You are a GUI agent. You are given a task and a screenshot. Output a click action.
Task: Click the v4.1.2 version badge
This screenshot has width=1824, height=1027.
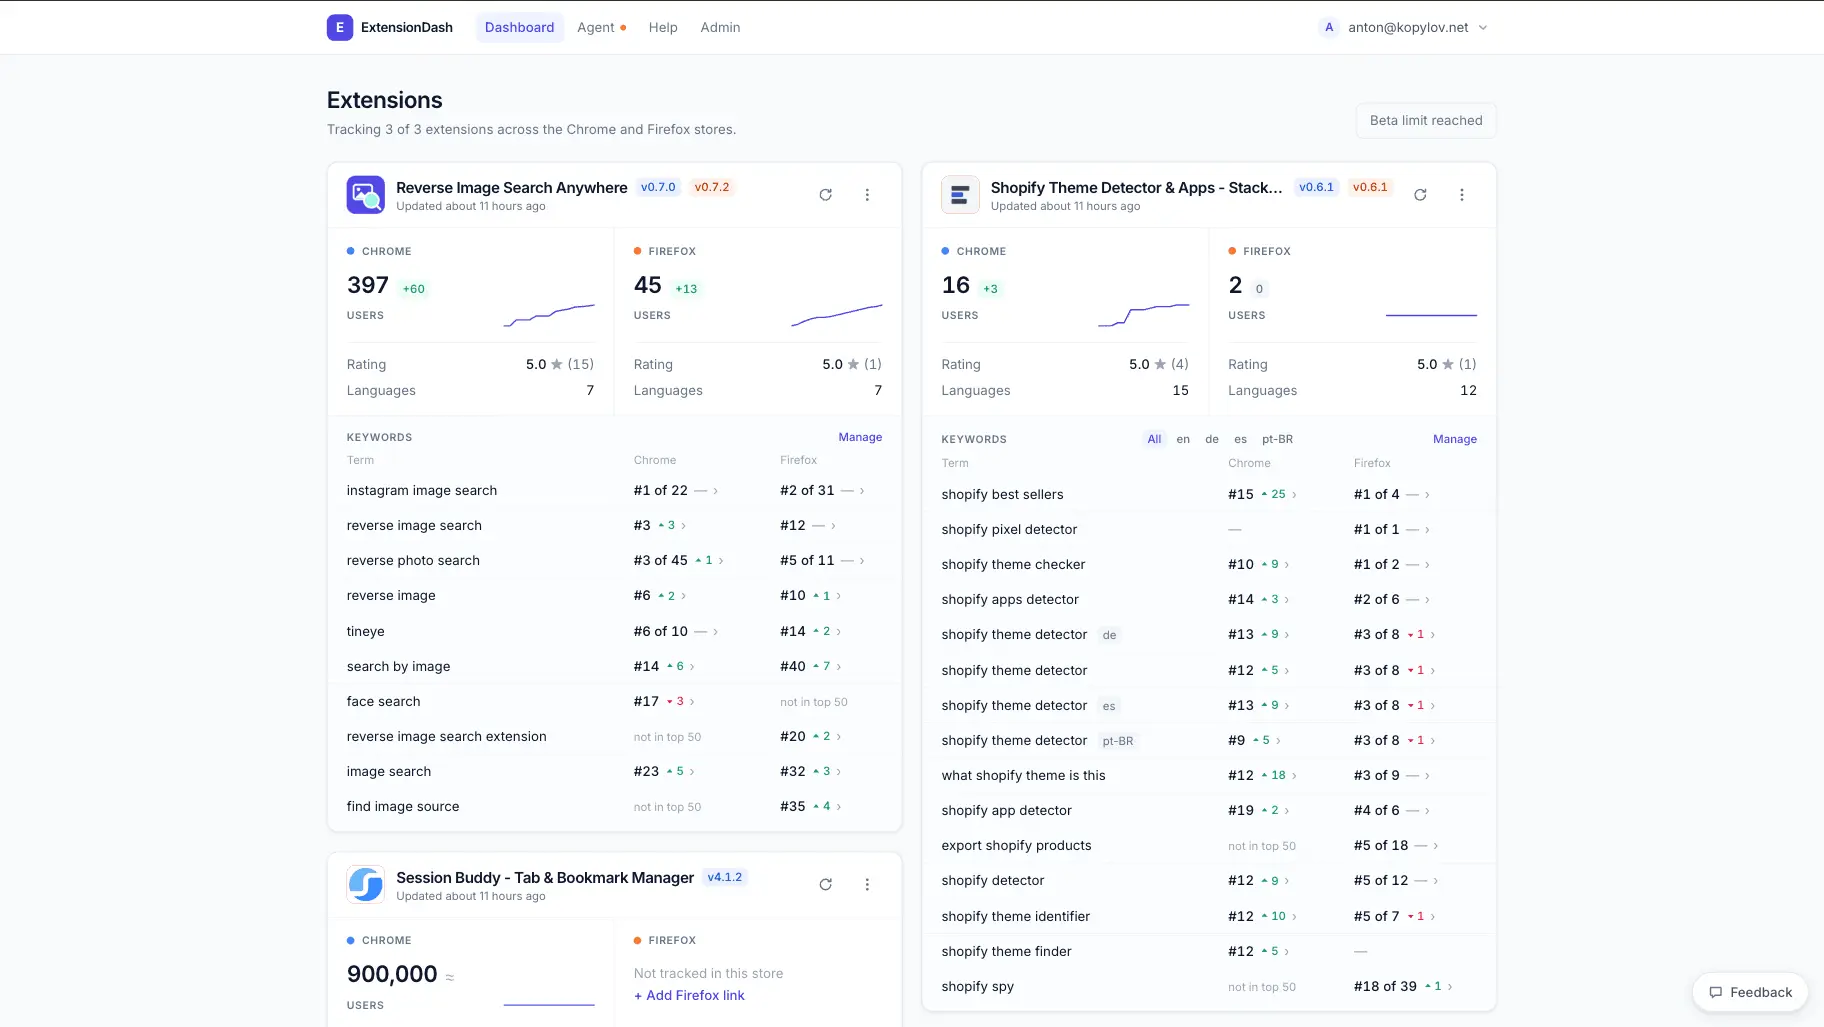pos(725,877)
